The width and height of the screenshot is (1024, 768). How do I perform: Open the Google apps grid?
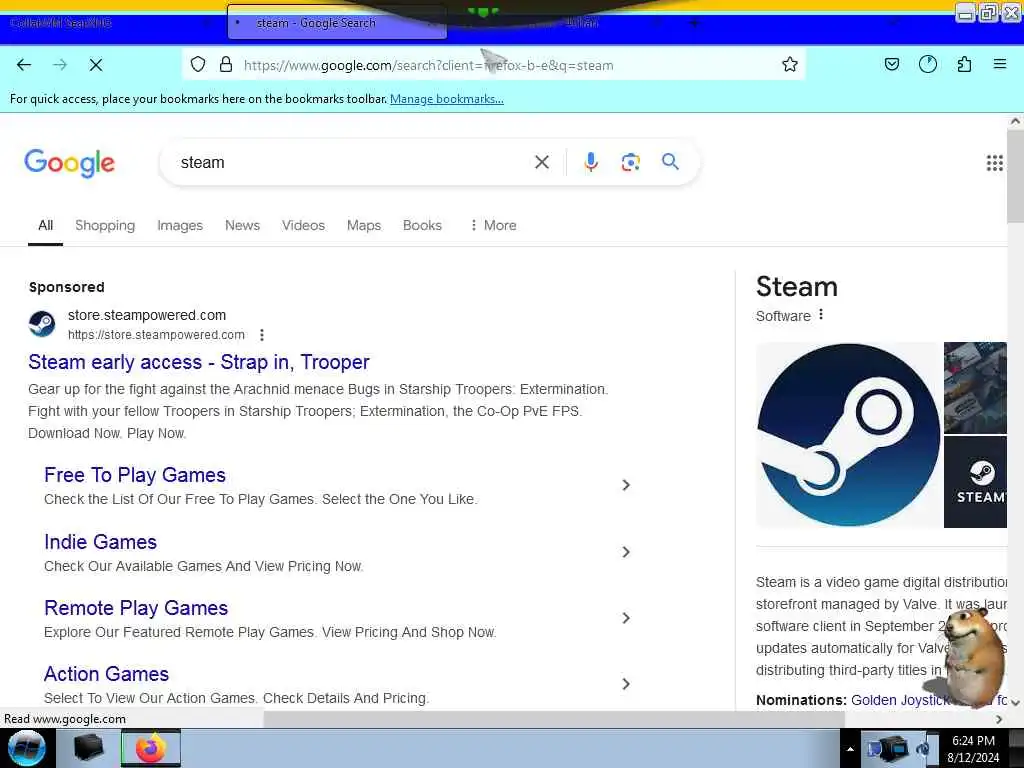[x=994, y=163]
